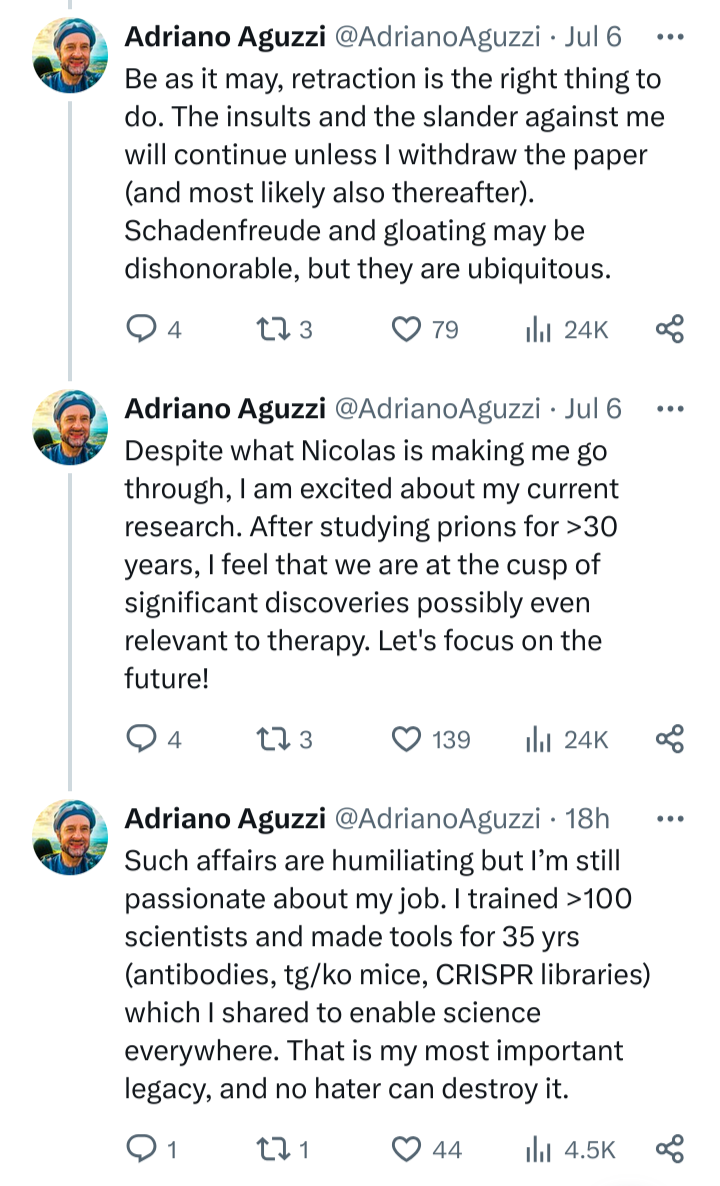
Task: Repost the tweet about retraction
Action: tap(271, 329)
